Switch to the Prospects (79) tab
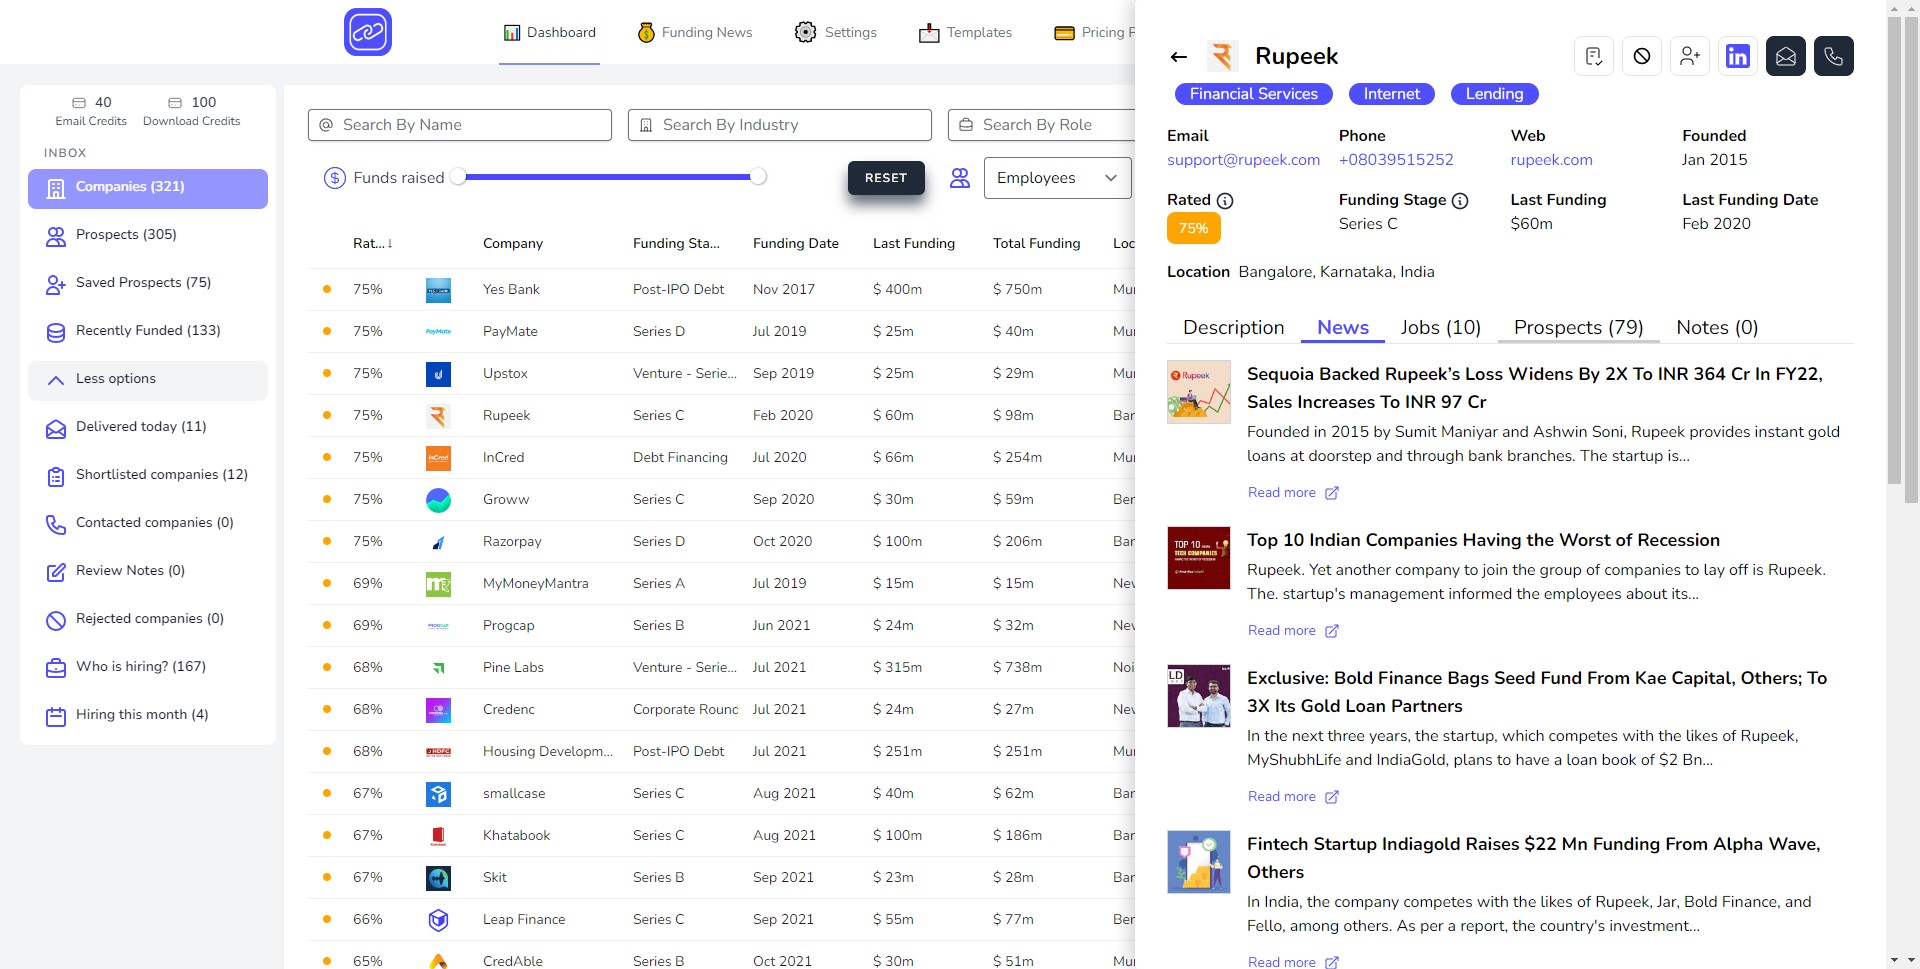Screen dimensions: 1920x969 point(1578,327)
